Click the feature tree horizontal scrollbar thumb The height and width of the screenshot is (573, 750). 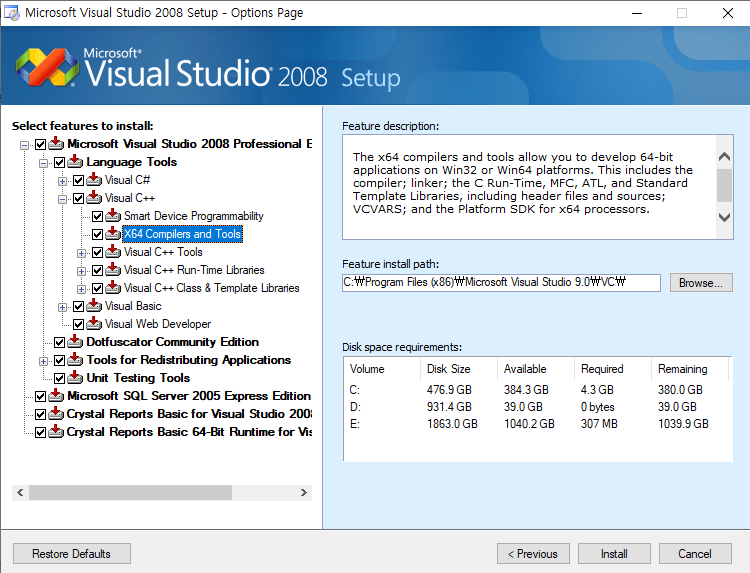point(130,492)
